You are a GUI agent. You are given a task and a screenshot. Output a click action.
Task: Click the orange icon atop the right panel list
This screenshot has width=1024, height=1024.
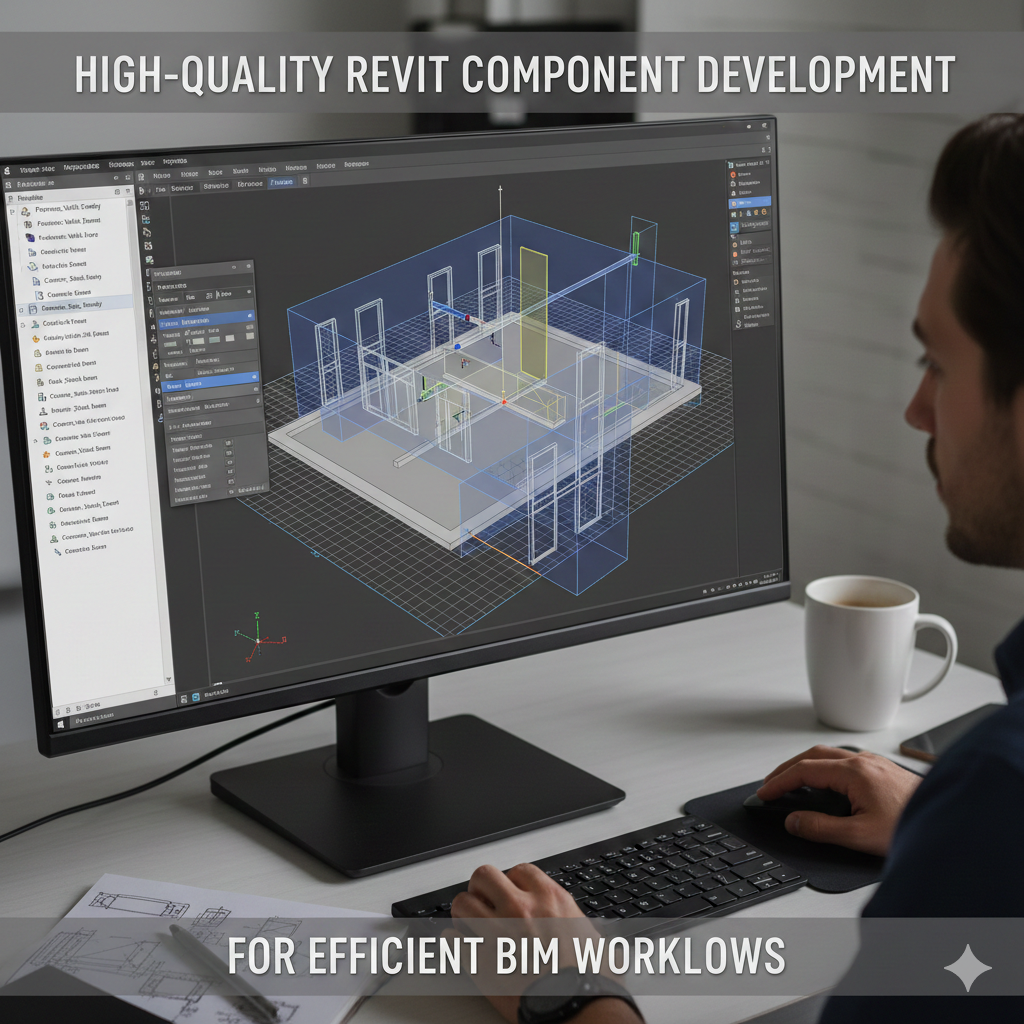point(734,175)
